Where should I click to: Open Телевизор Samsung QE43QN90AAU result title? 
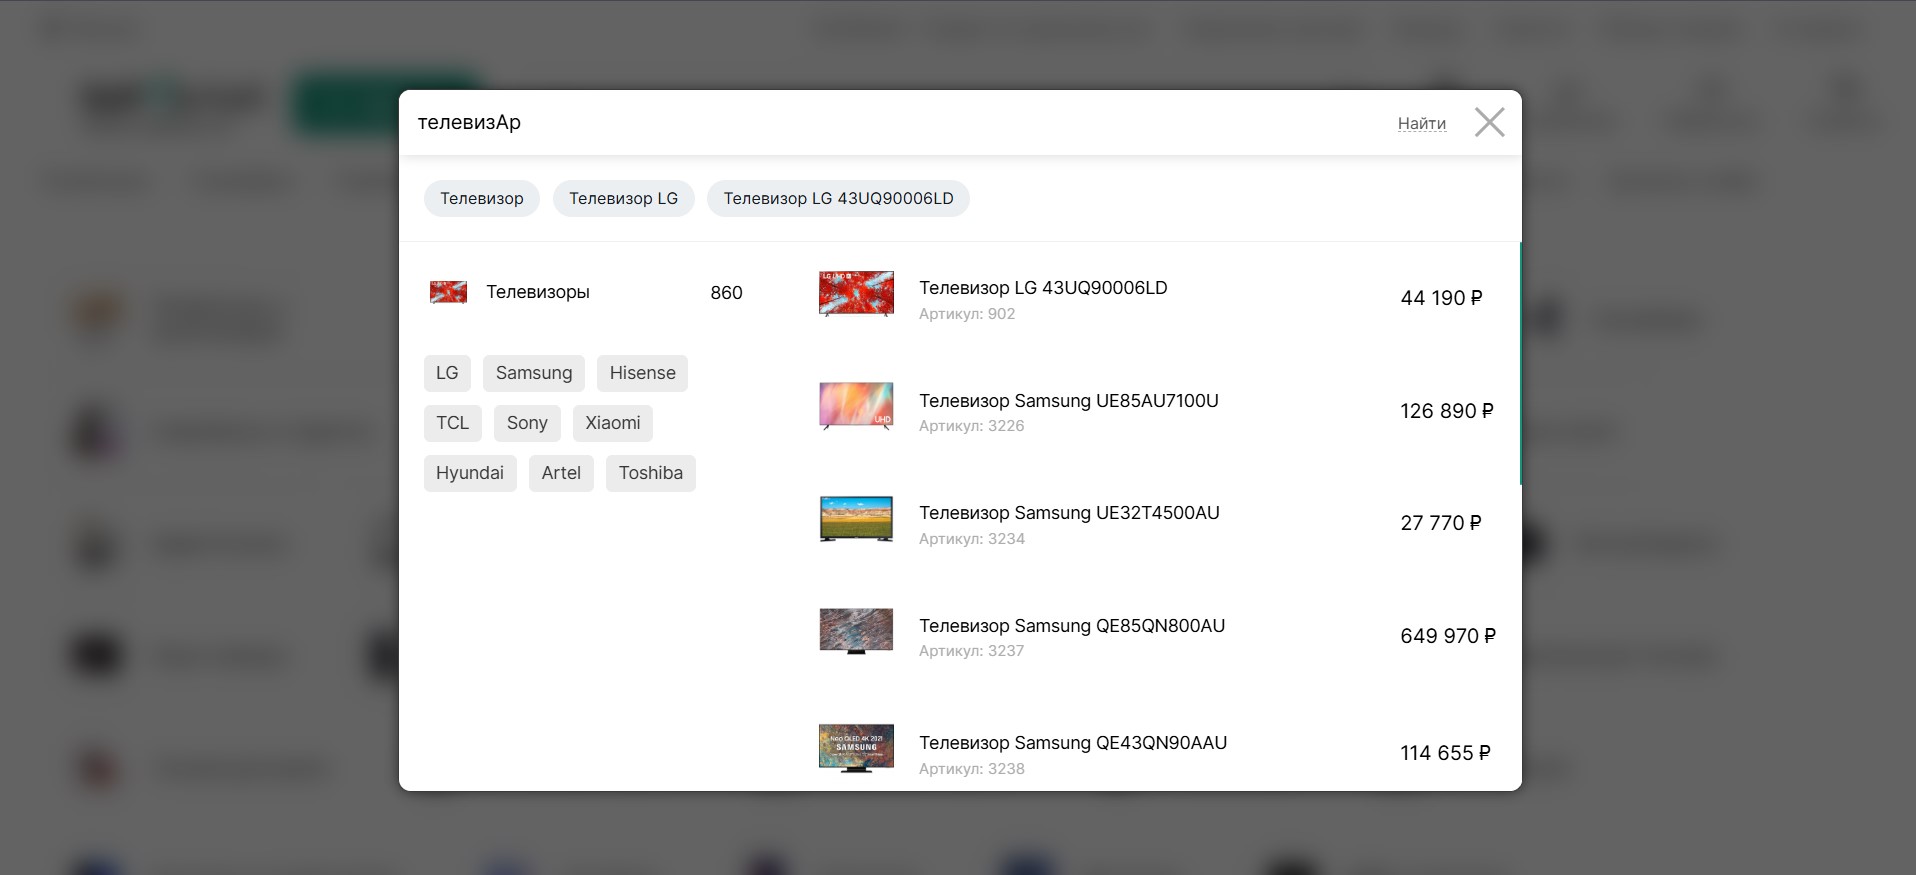[x=1073, y=743]
